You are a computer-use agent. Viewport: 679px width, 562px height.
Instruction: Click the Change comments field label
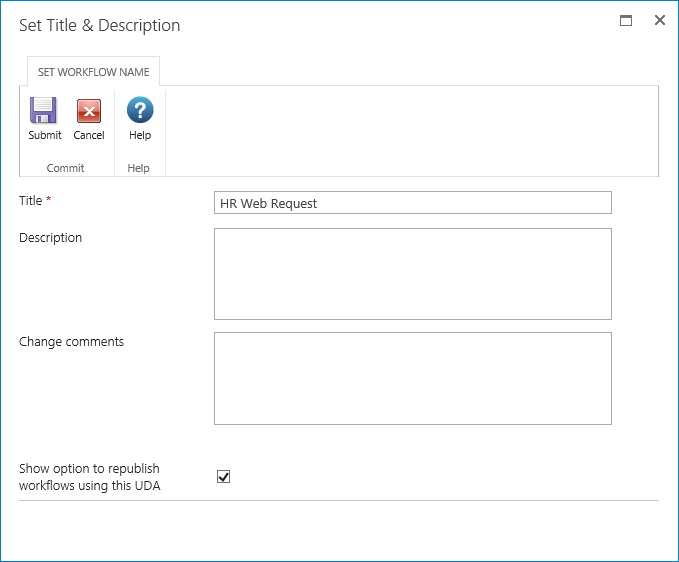tap(72, 342)
